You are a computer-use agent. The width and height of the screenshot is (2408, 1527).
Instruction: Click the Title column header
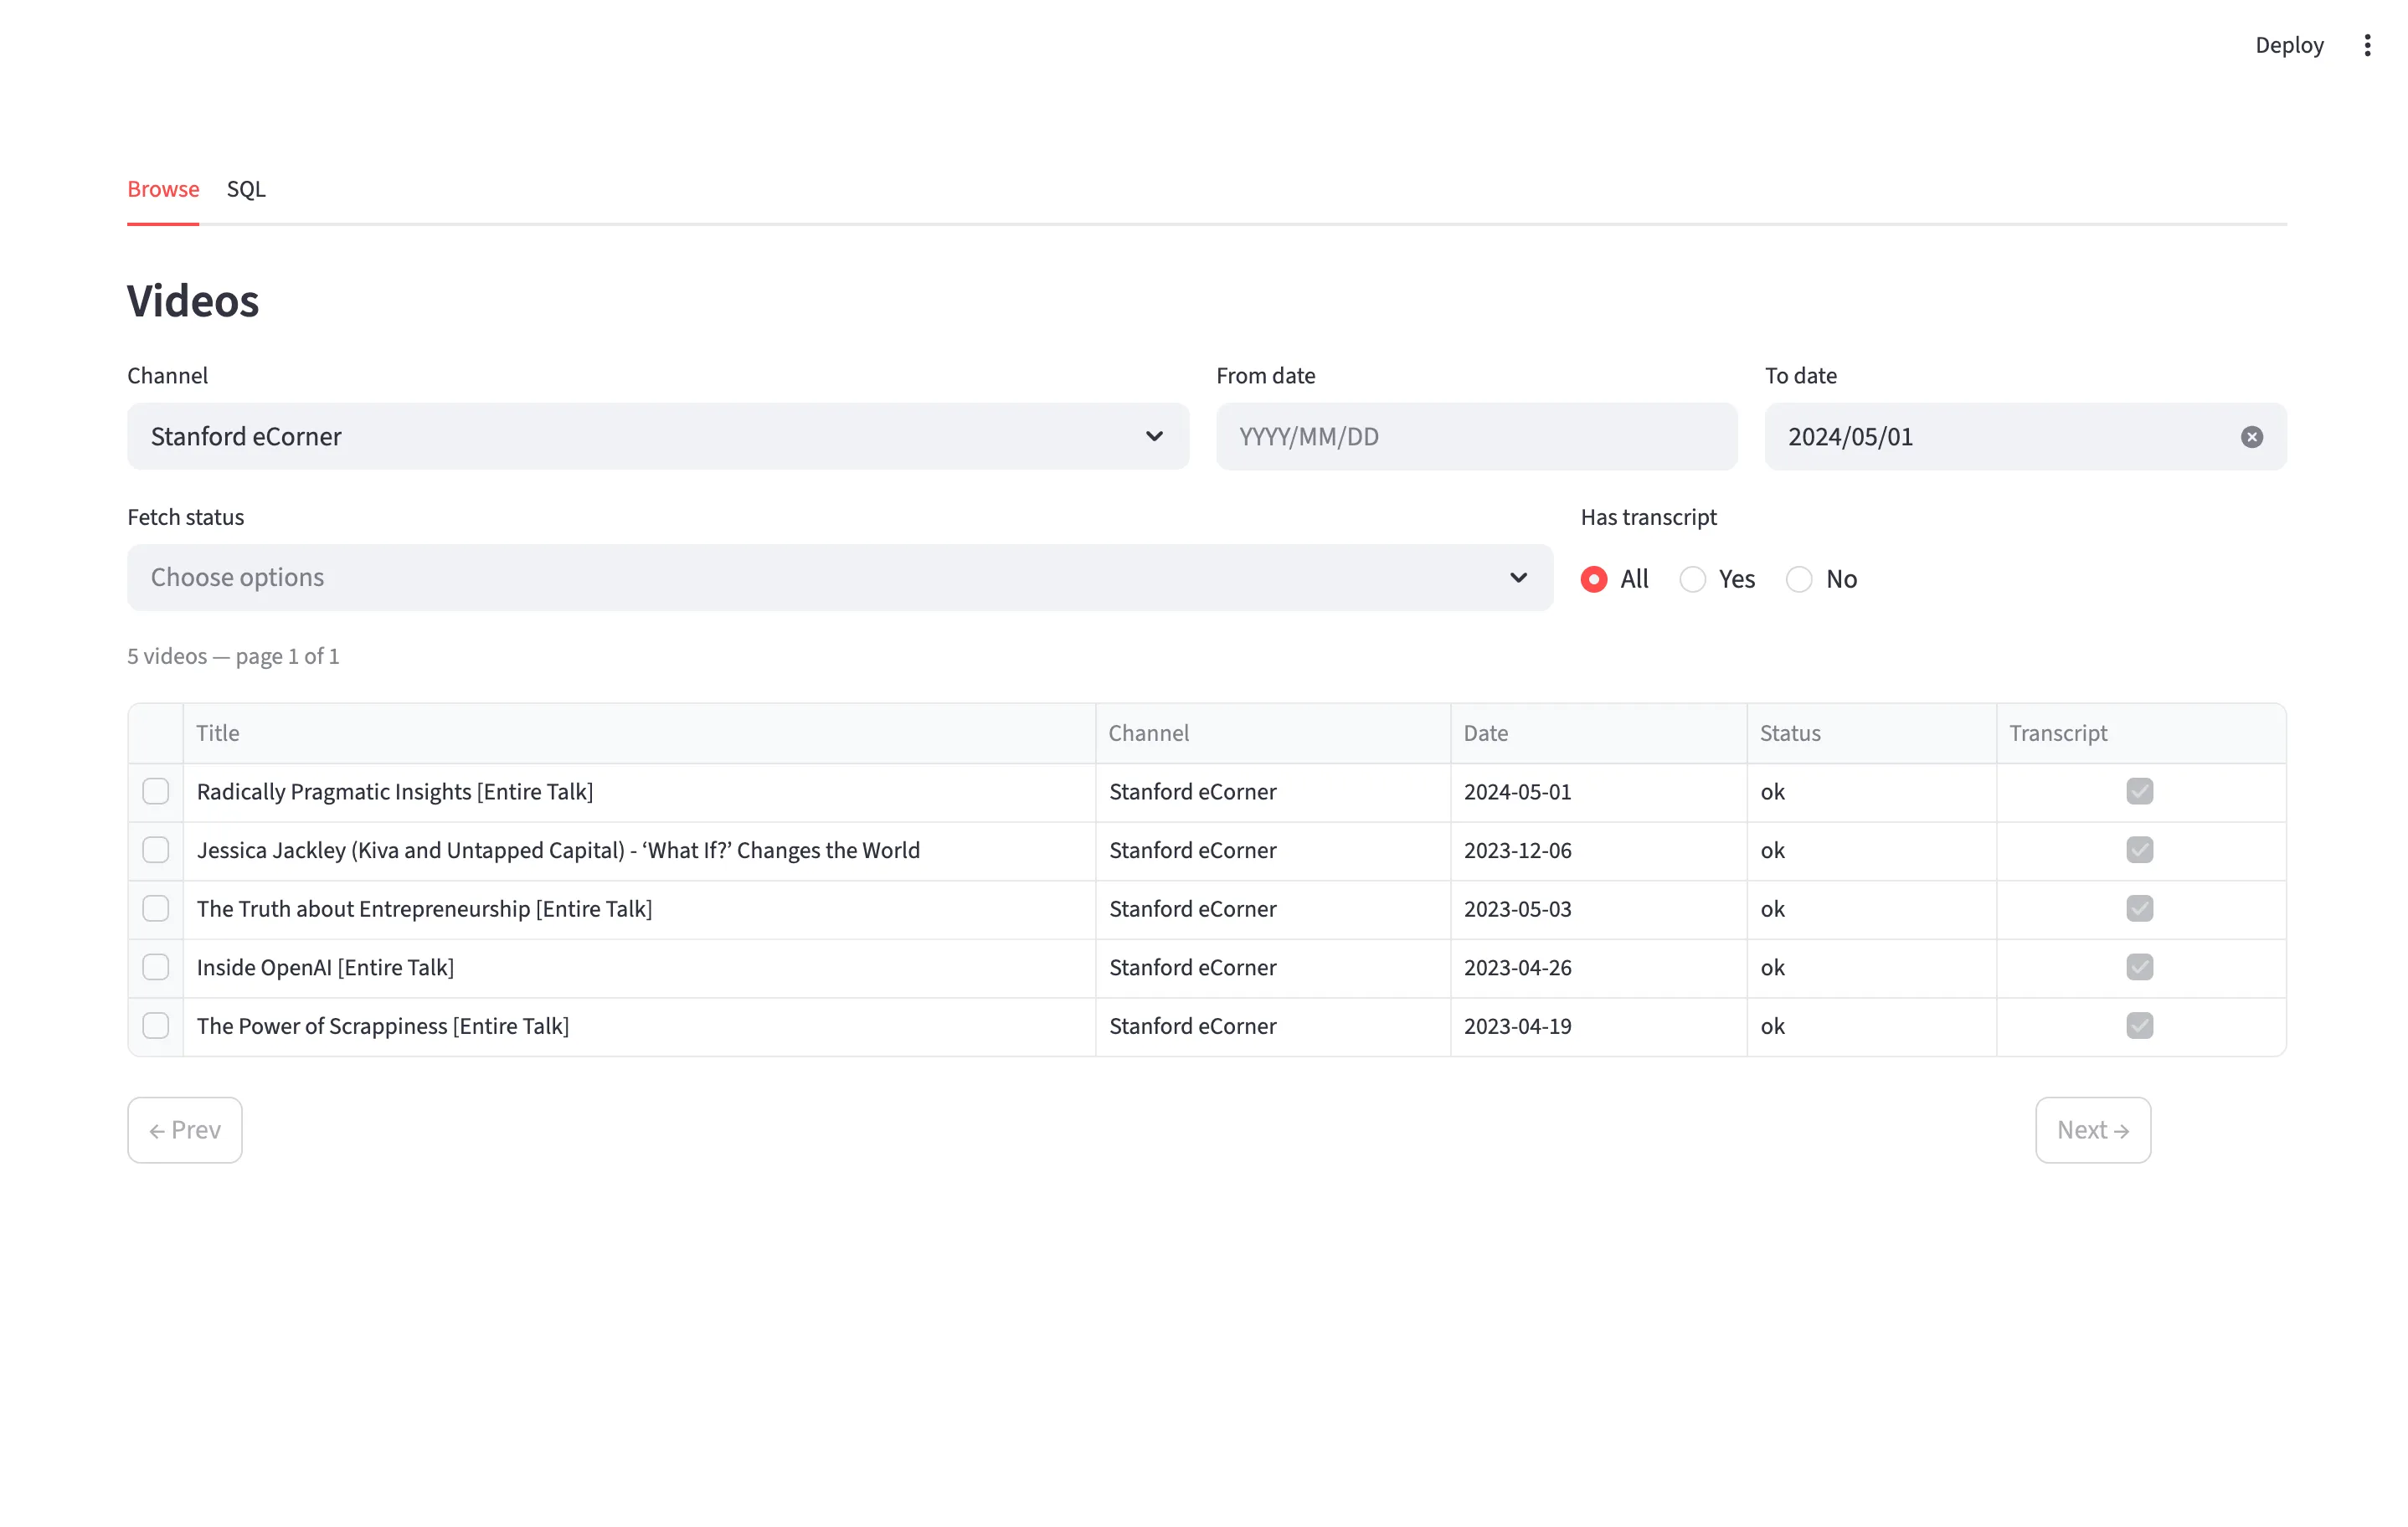639,733
